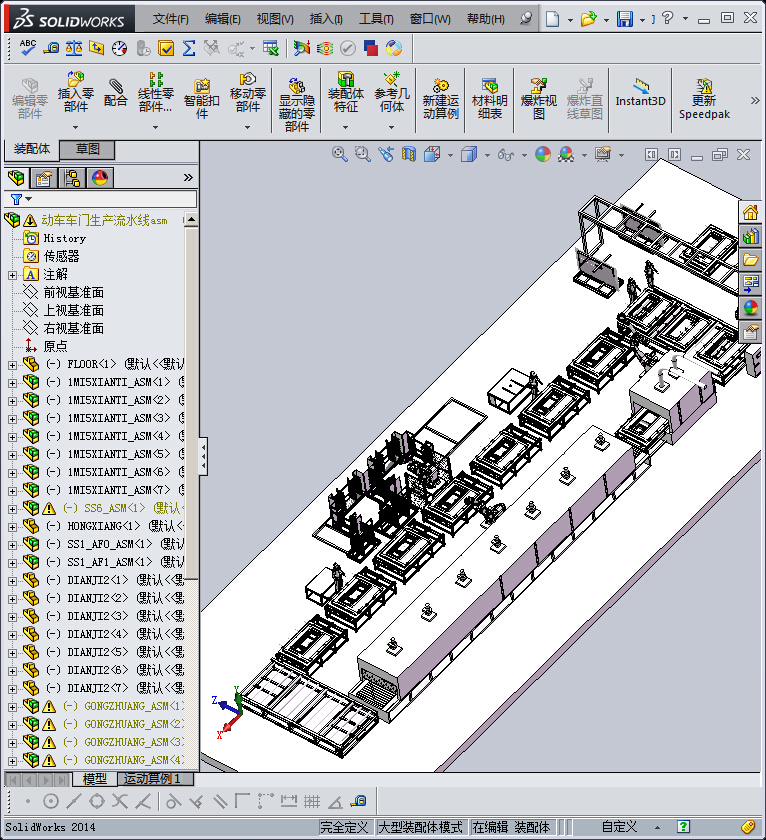Viewport: 766px width, 840px height.
Task: Open 文件(F) menu
Action: click(170, 19)
